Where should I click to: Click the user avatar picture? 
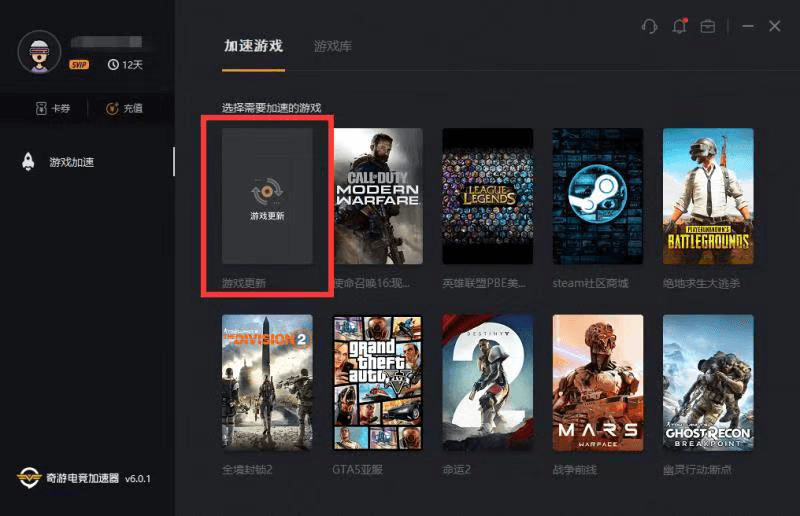pos(39,53)
